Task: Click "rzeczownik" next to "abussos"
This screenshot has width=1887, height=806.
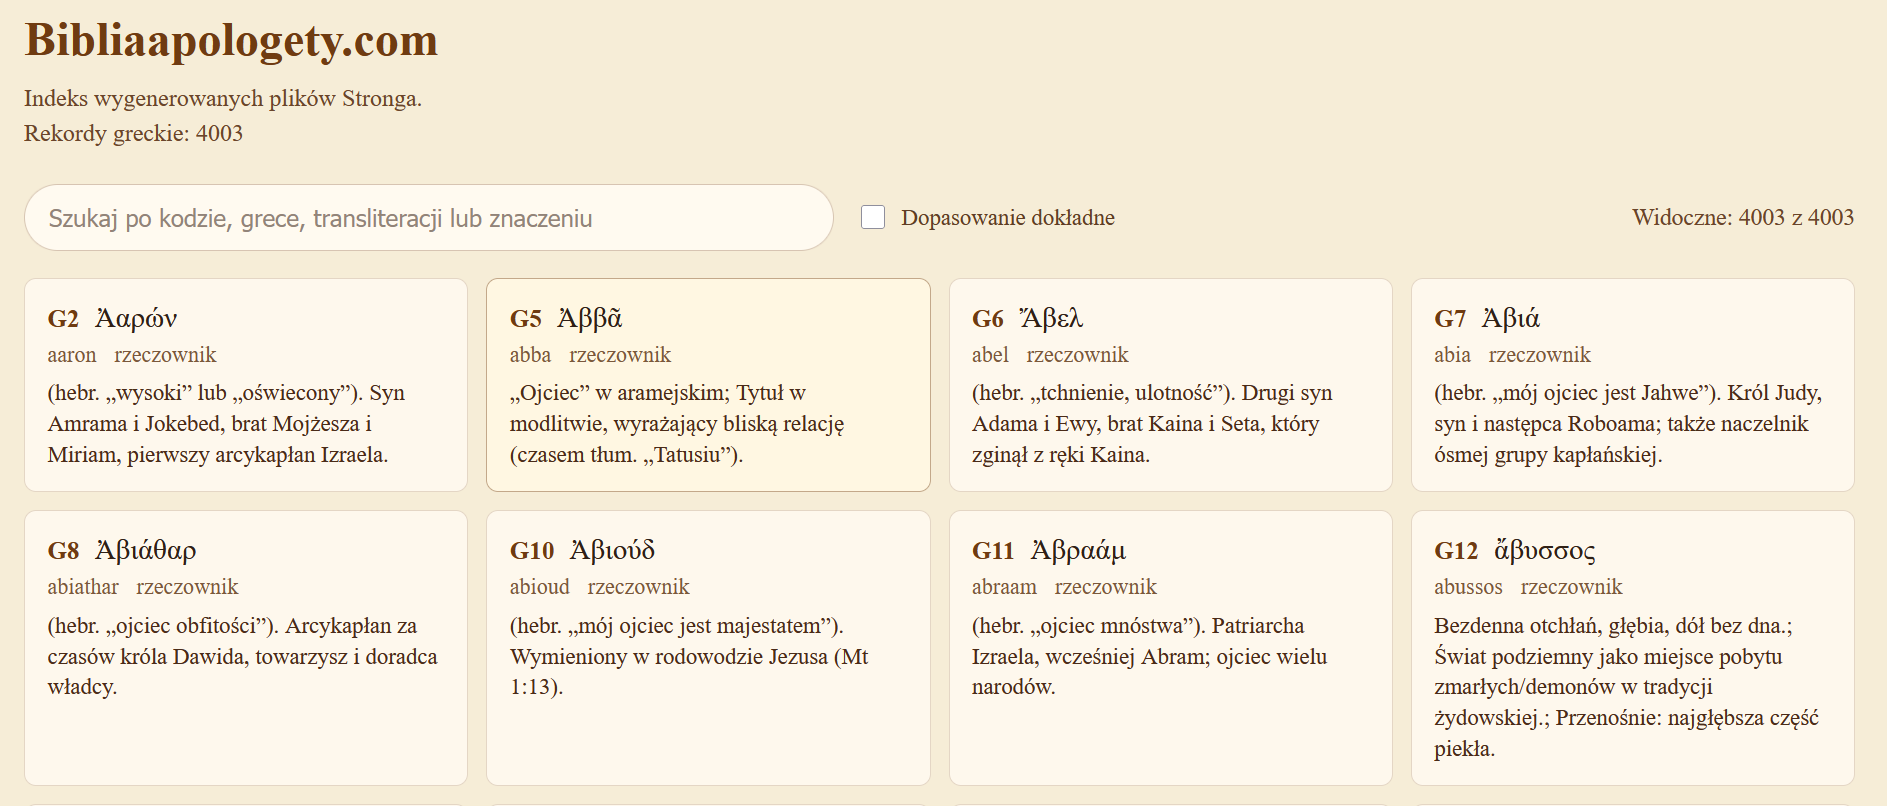Action: coord(1571,587)
